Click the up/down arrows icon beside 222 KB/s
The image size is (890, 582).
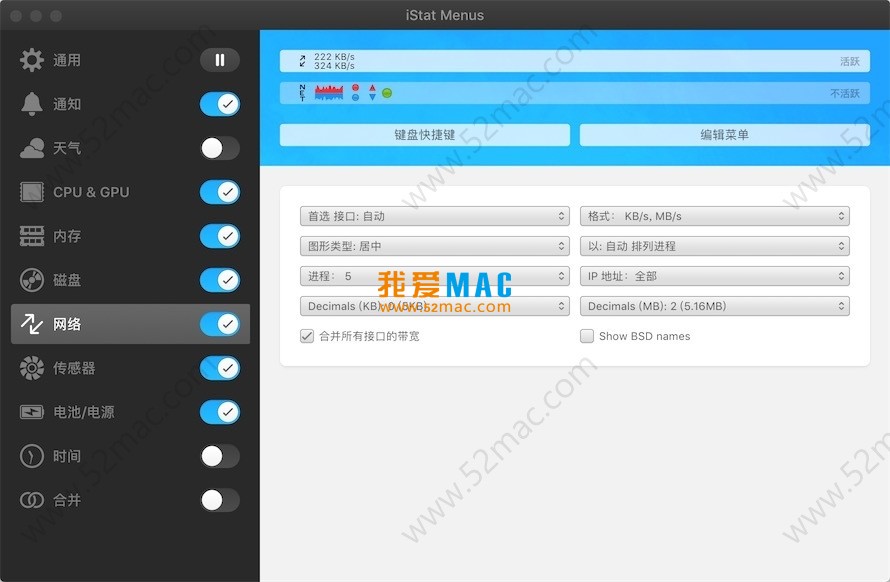click(303, 61)
